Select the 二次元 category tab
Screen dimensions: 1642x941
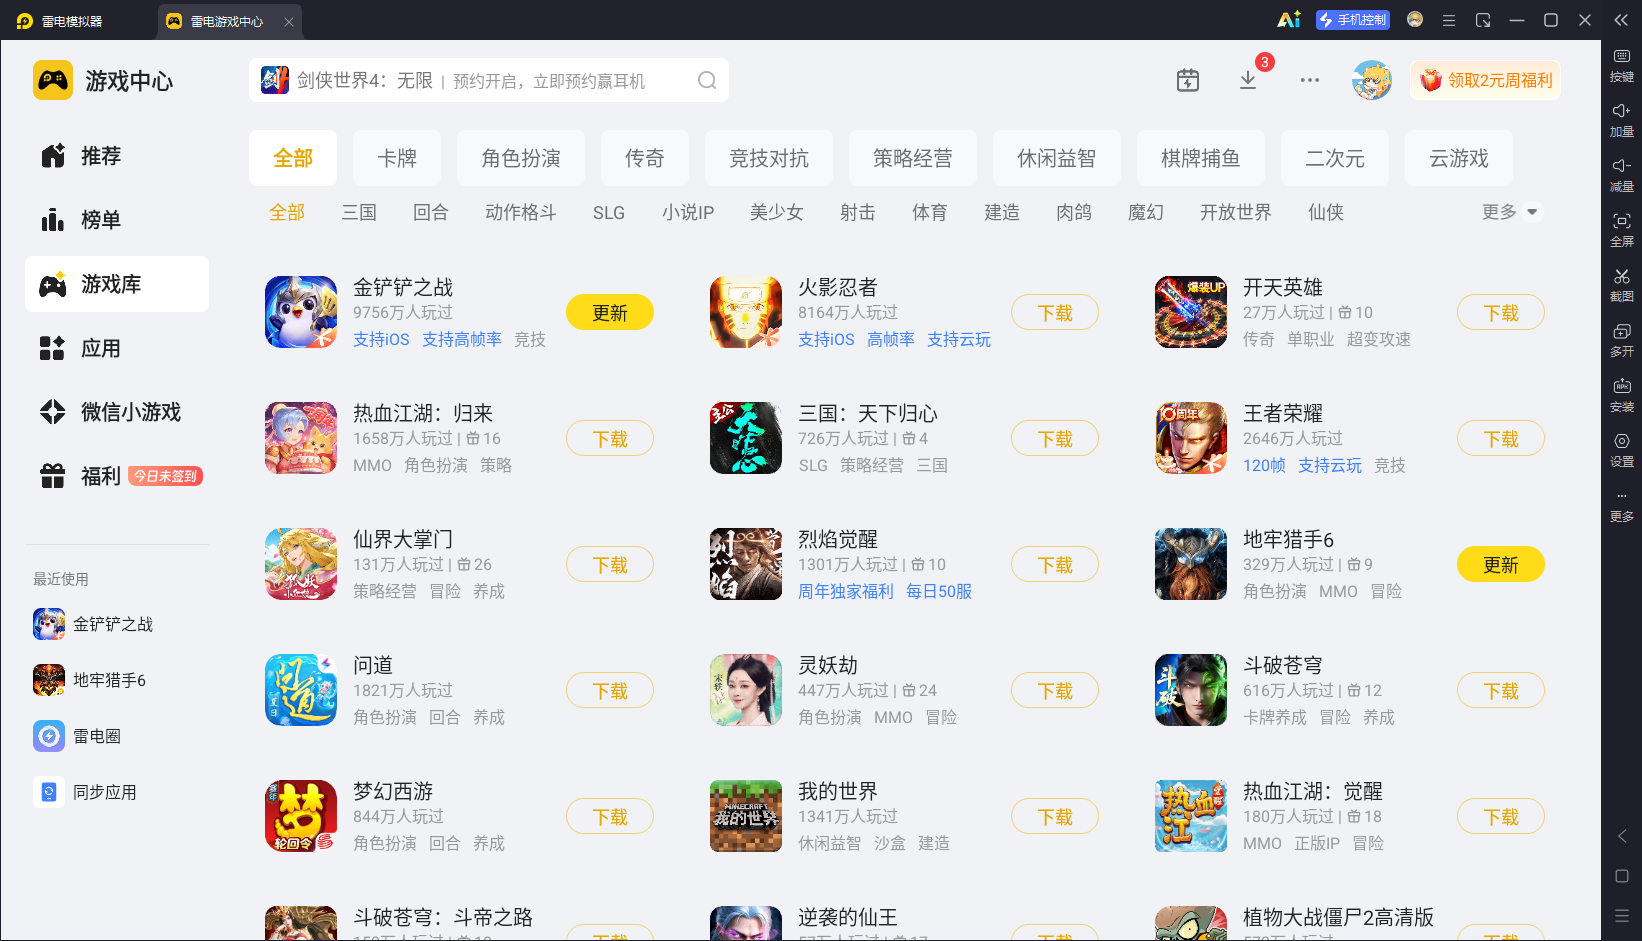click(1335, 158)
